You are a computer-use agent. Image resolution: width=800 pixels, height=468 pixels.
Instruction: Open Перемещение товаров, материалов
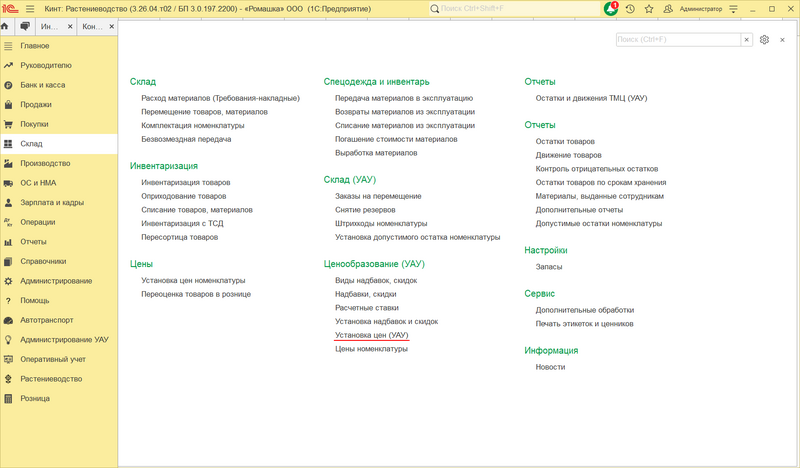tap(205, 112)
